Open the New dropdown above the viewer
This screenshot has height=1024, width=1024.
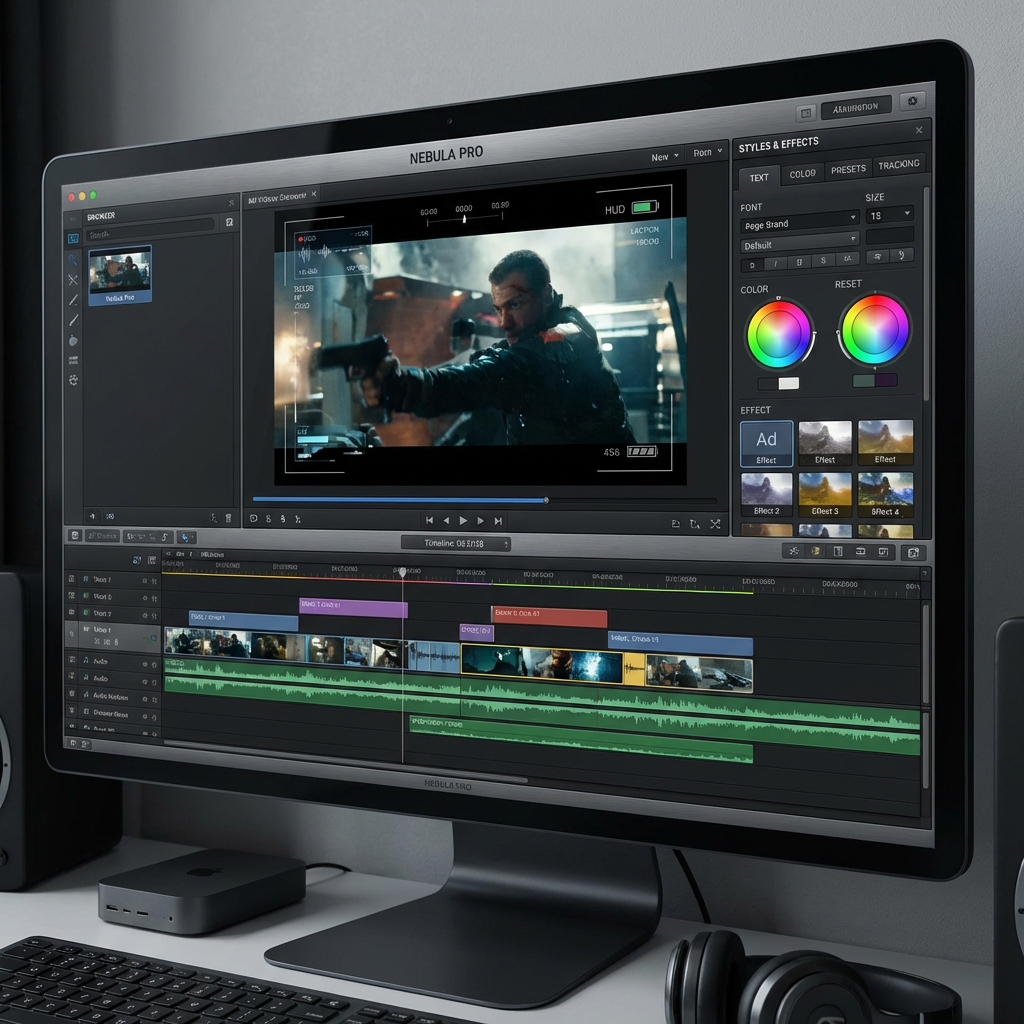(665, 157)
